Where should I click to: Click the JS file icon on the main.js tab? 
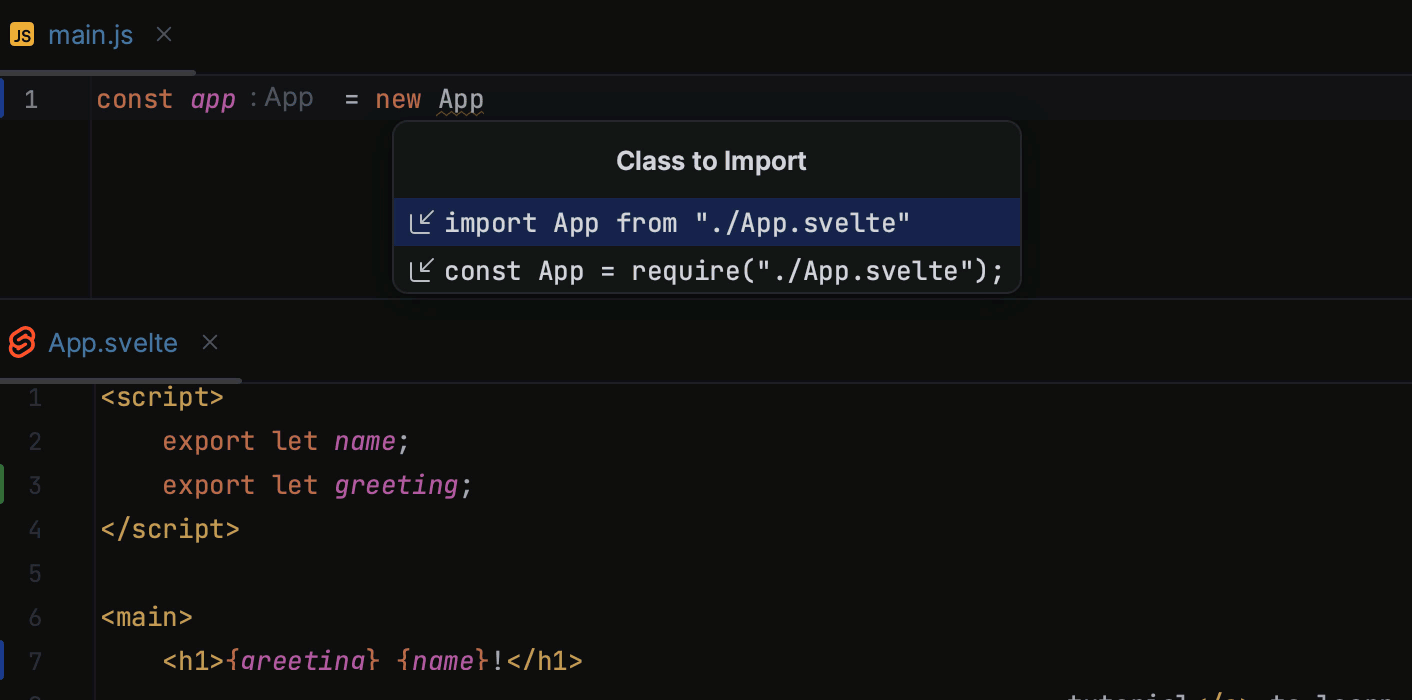click(x=21, y=34)
